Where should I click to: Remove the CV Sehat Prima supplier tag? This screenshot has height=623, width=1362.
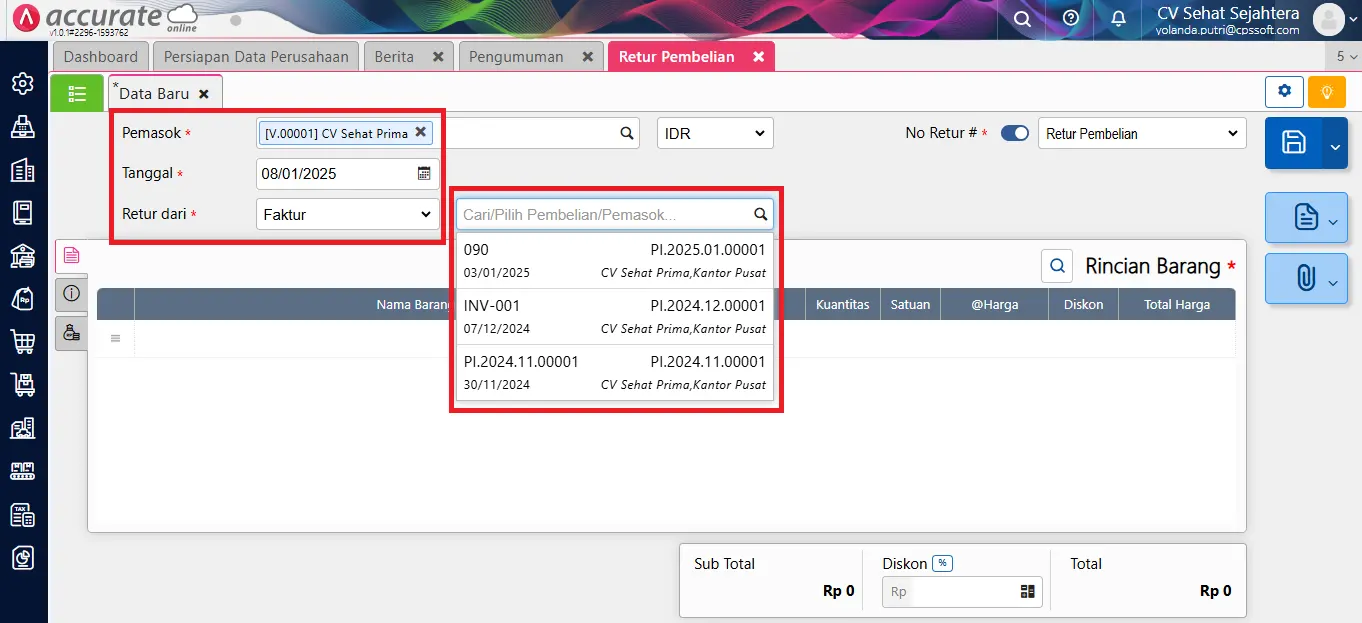(421, 132)
